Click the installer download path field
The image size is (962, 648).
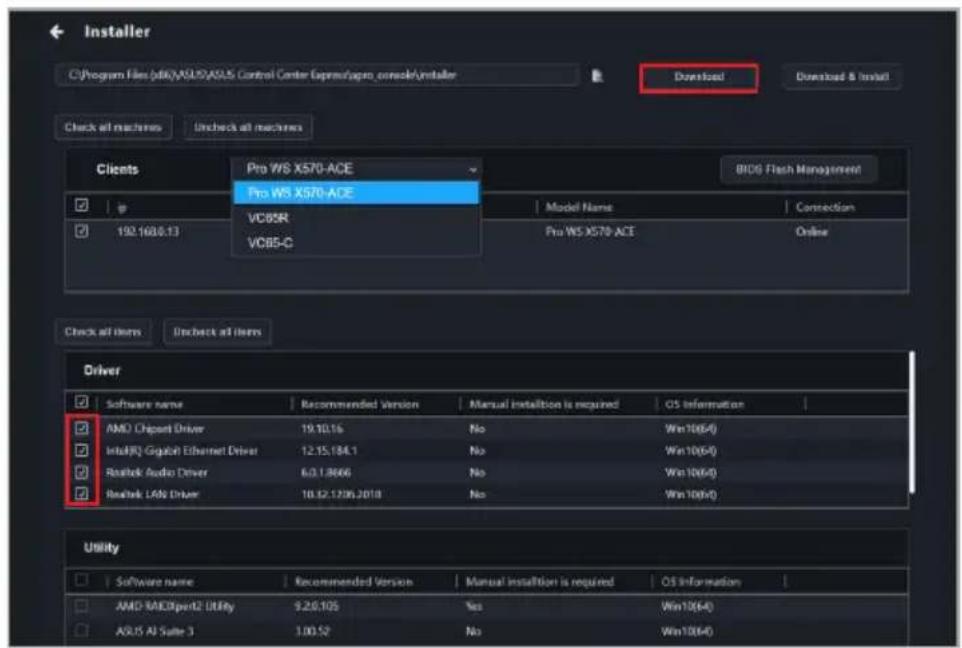[317, 75]
